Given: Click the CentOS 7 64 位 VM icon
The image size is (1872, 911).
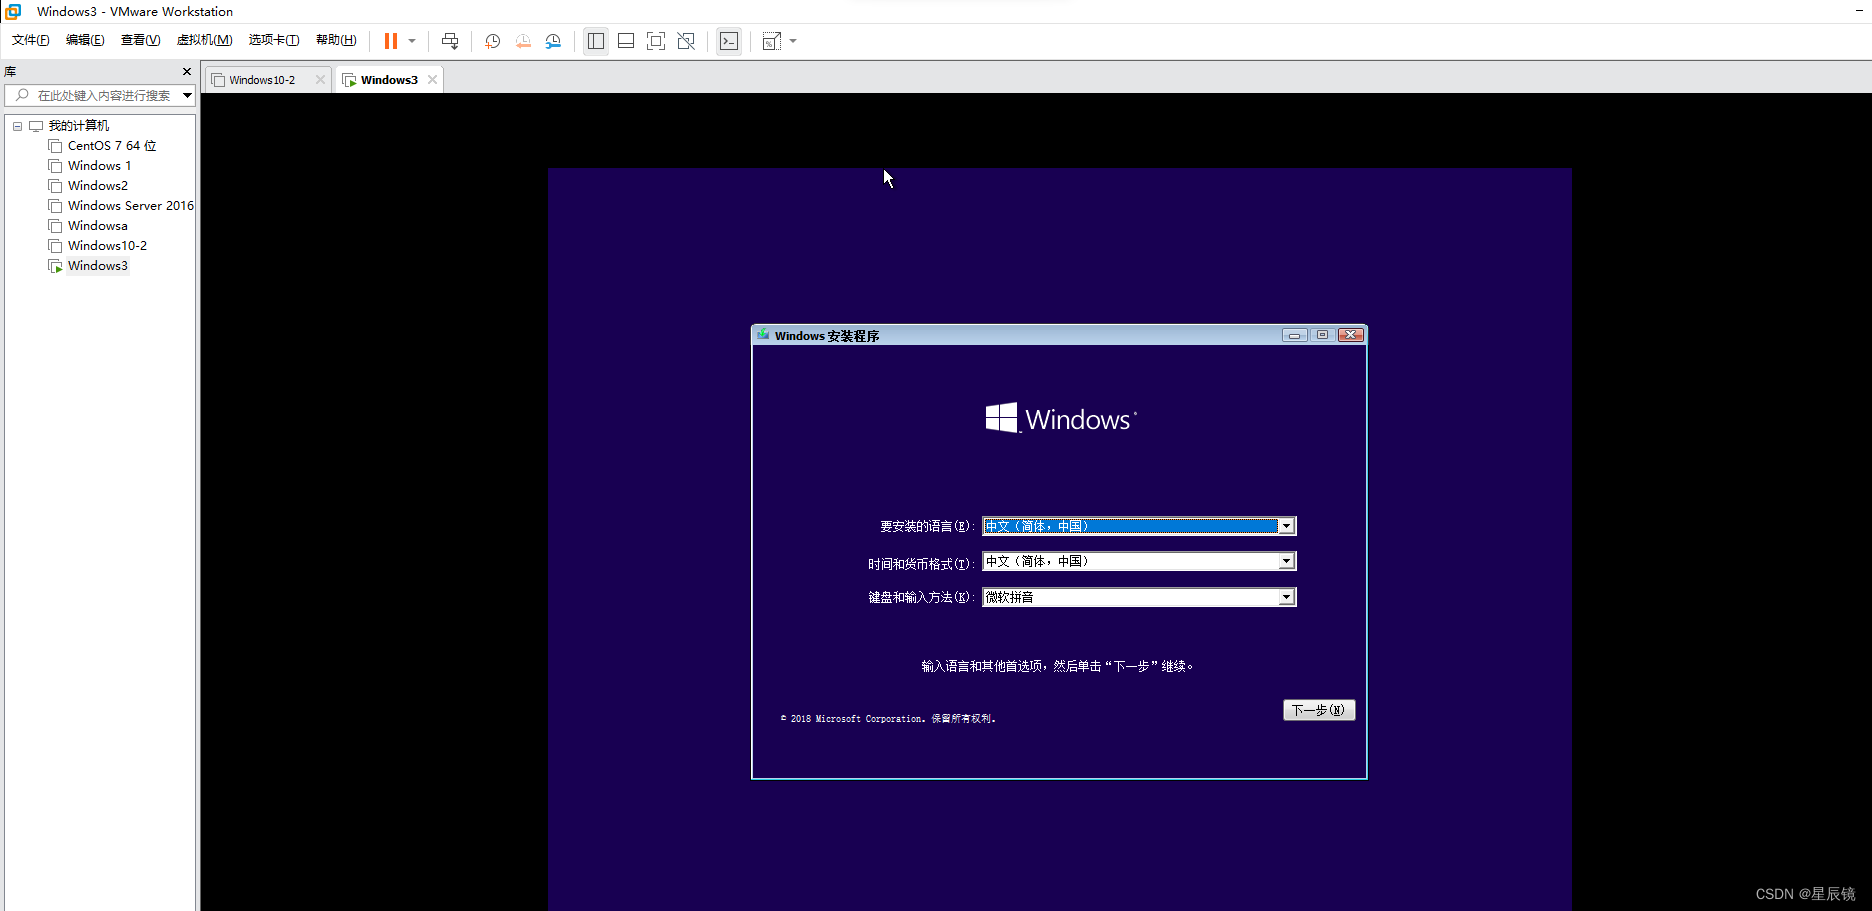Looking at the screenshot, I should point(56,146).
